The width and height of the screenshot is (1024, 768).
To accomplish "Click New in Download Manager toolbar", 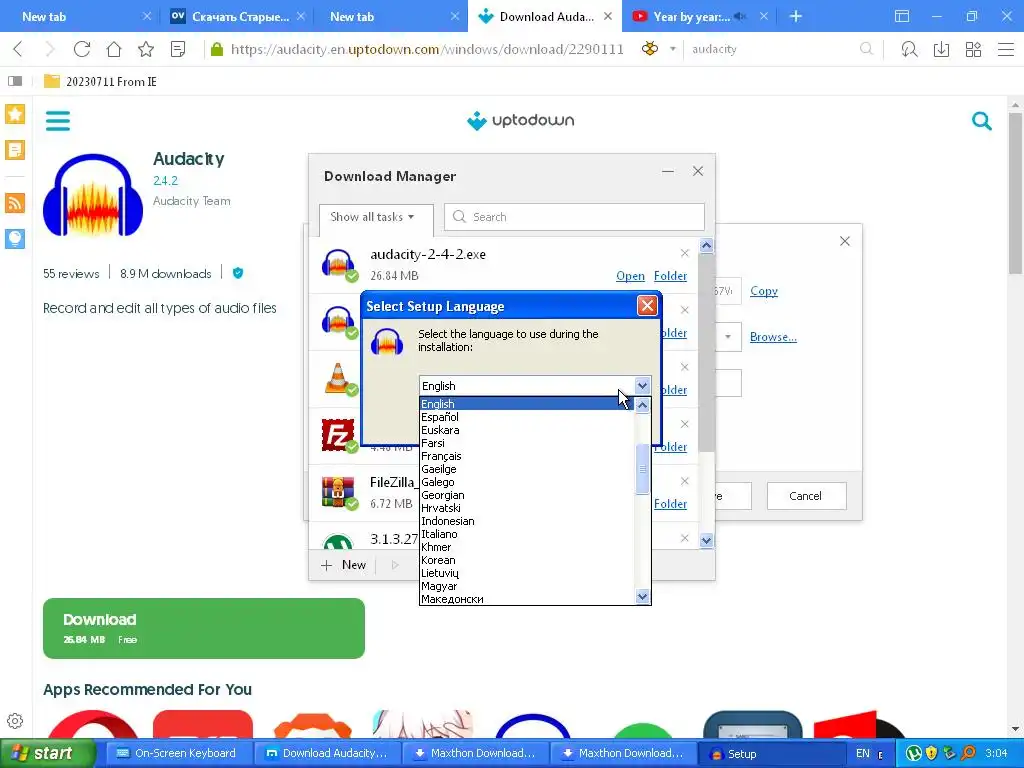I will [344, 566].
